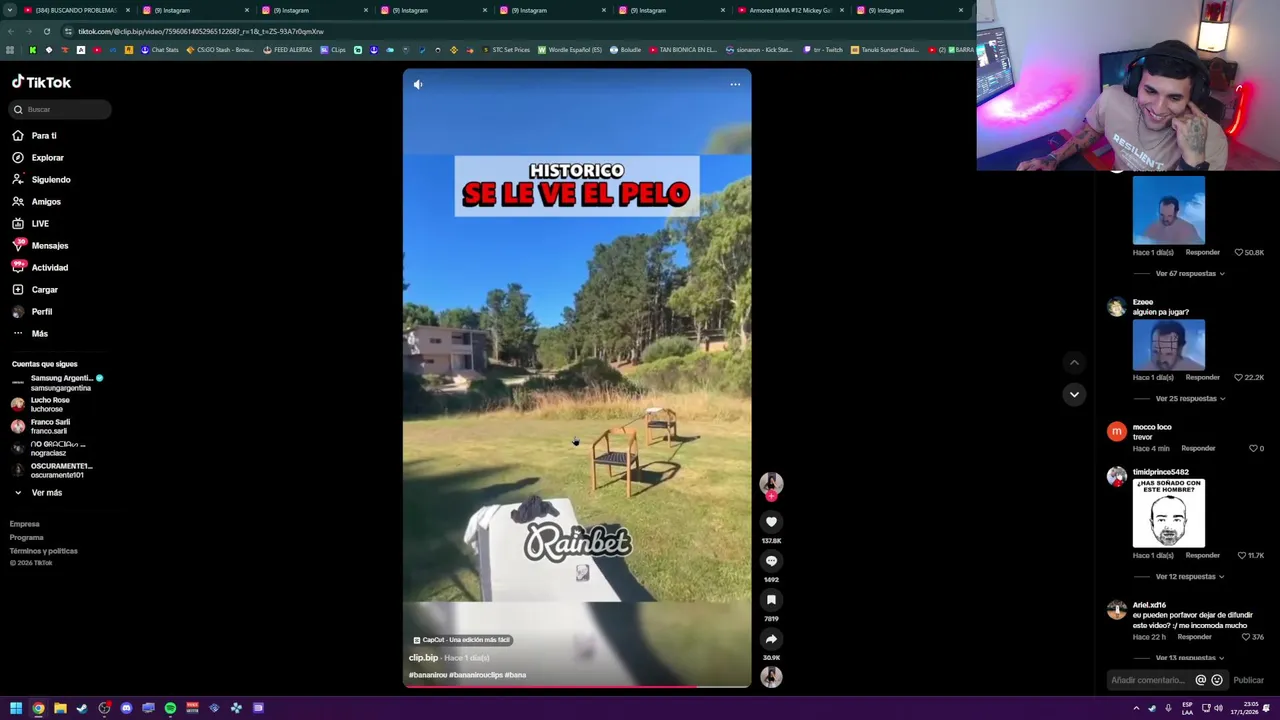Focus the Buscar search field

click(61, 109)
